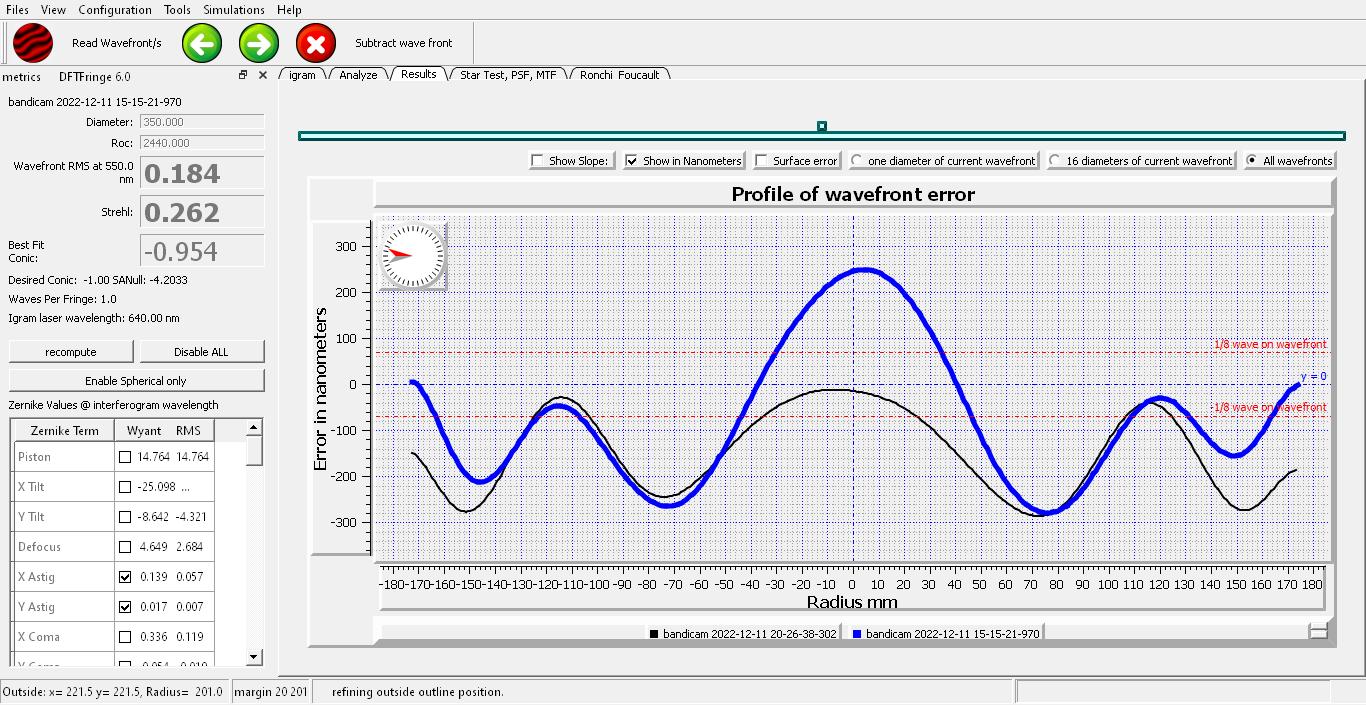Image resolution: width=1366 pixels, height=705 pixels.
Task: Click the small legend toggle icon at bottom right
Action: point(1318,631)
